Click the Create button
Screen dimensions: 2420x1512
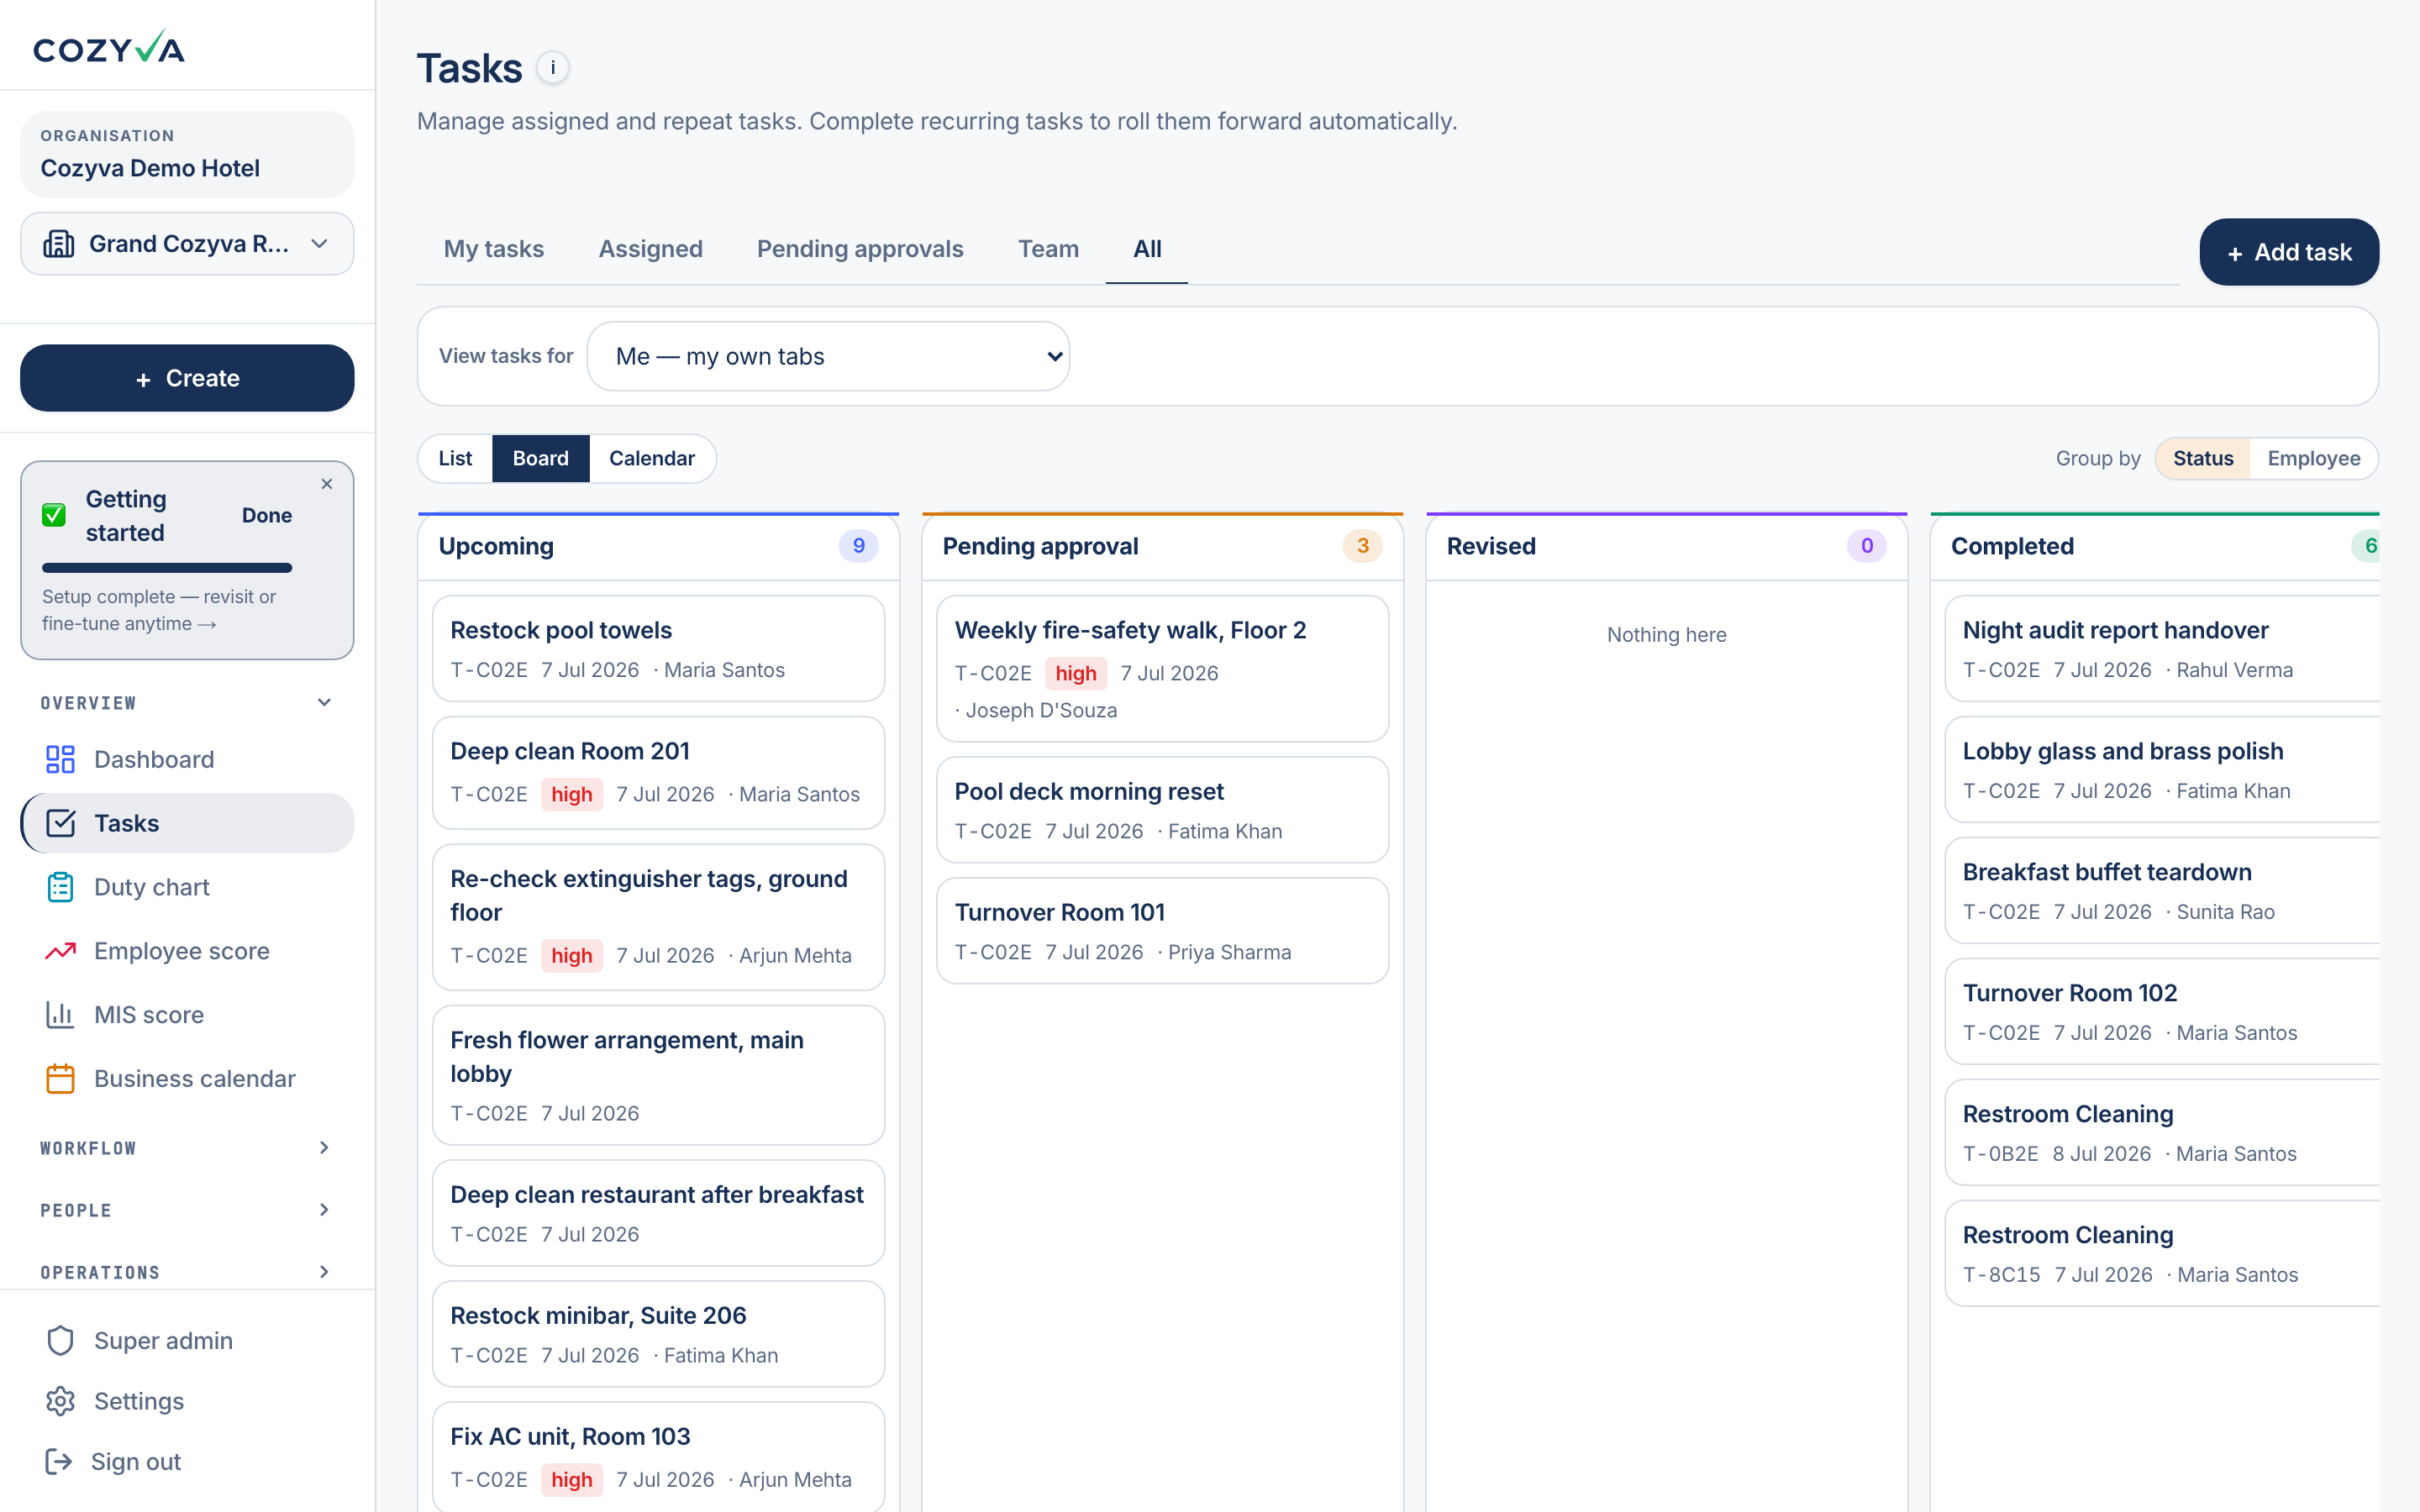(x=187, y=378)
